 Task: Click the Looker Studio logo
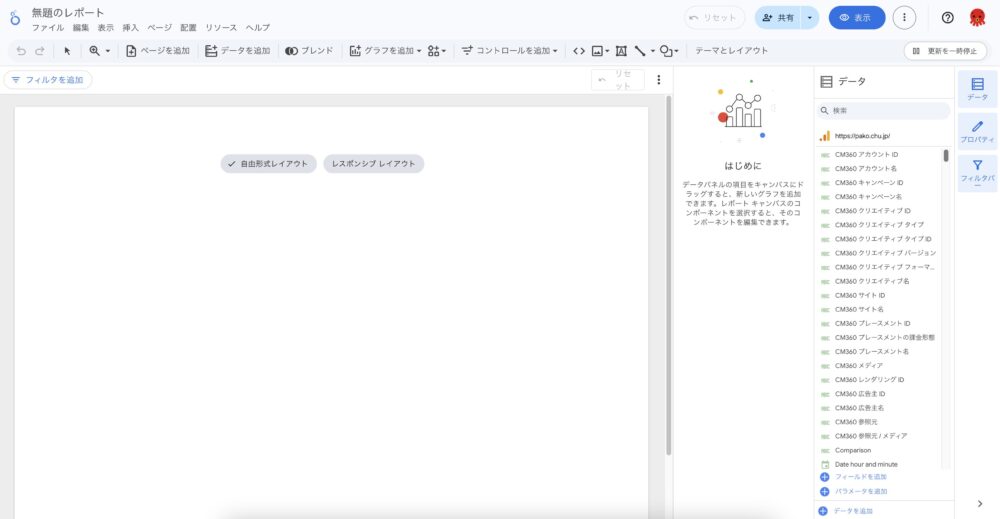point(15,18)
